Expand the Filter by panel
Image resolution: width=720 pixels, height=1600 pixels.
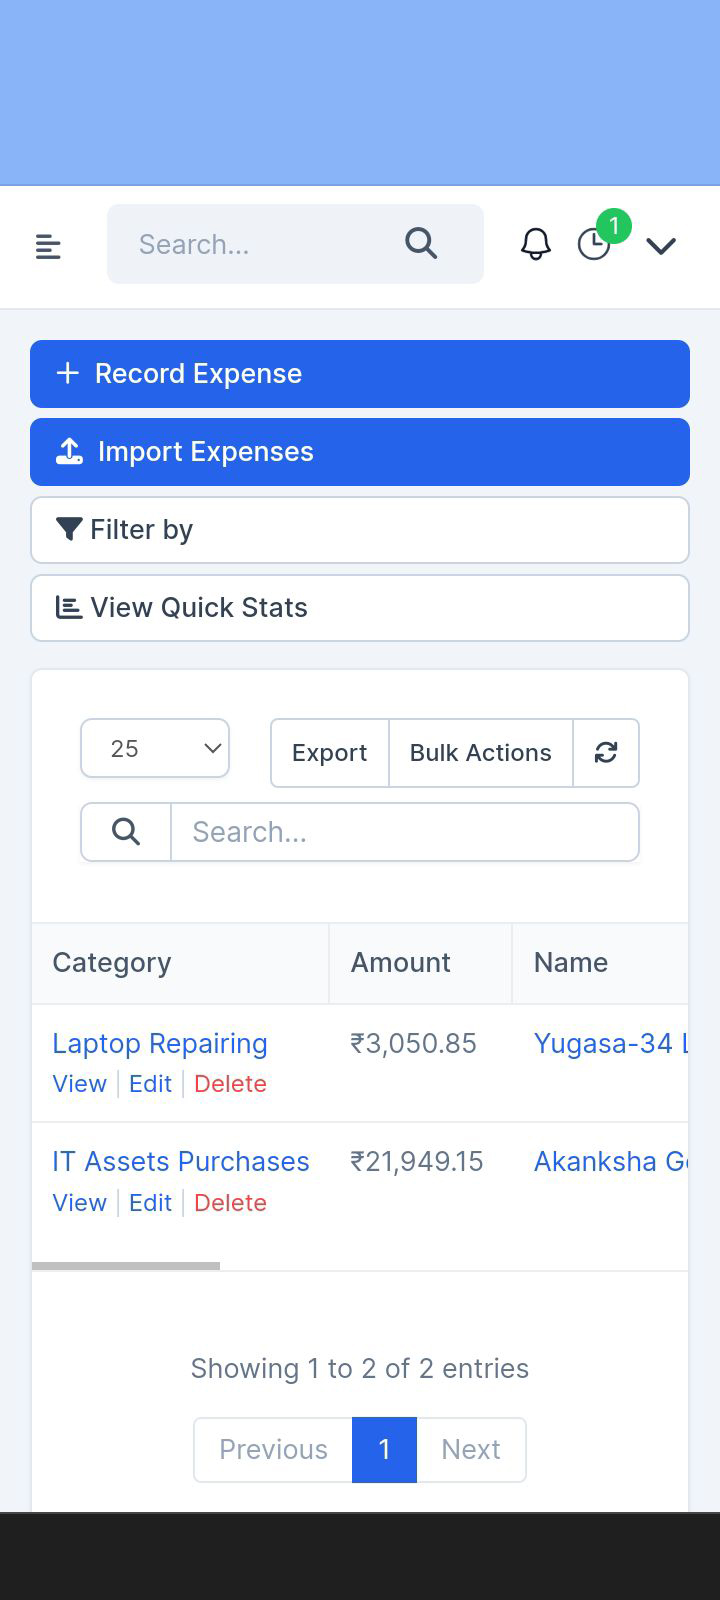(360, 530)
